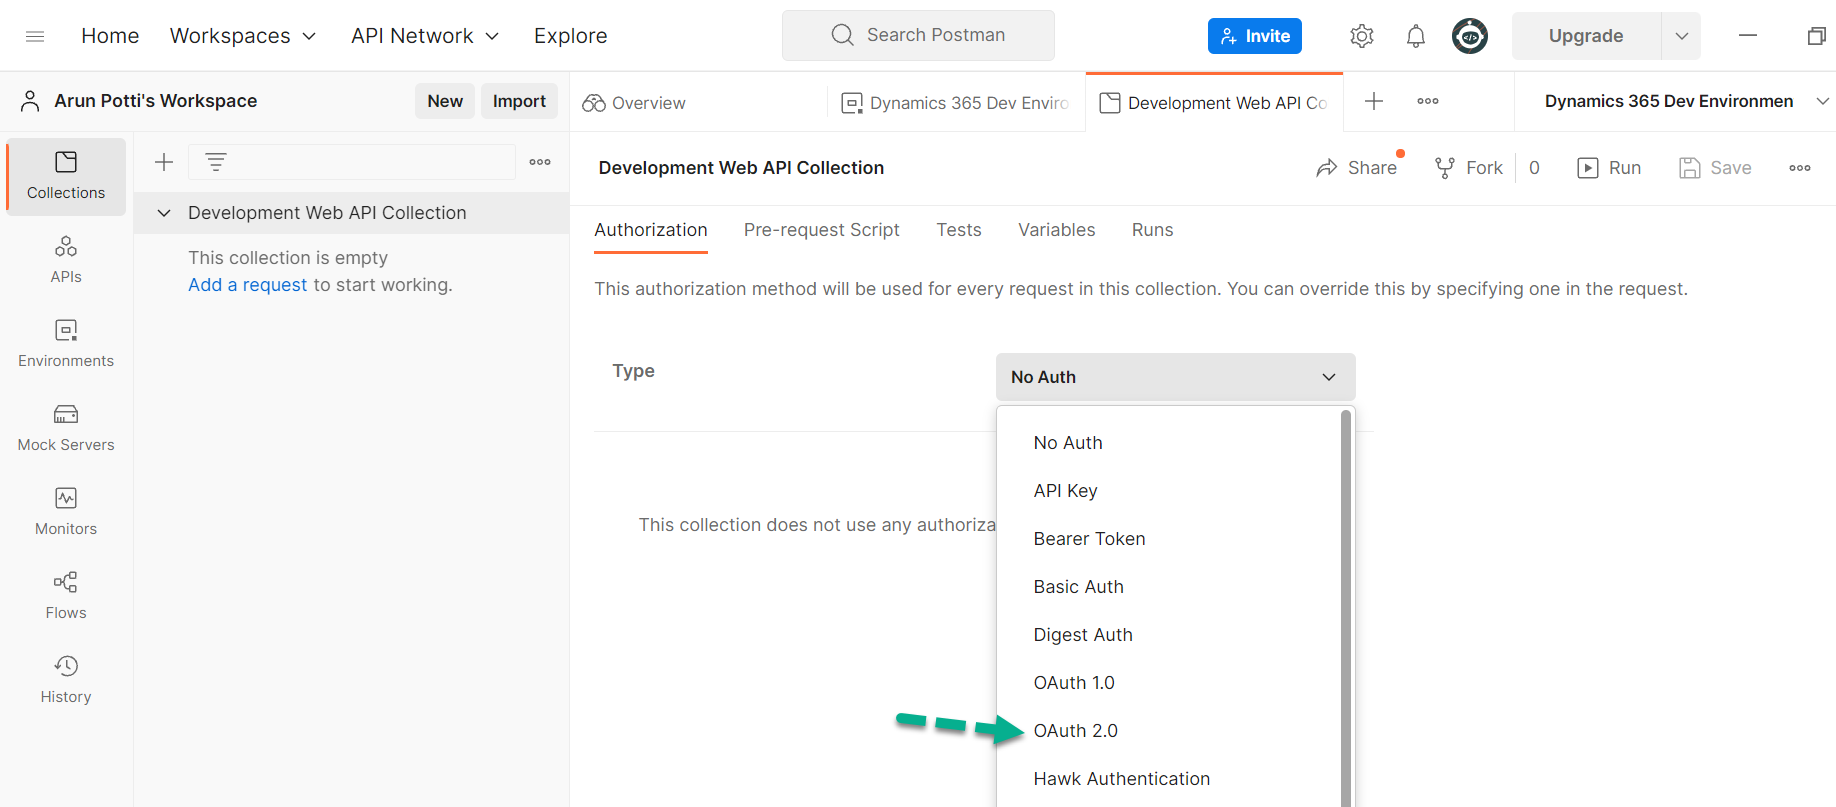Run the collection
Screen dimensions: 1836x807
click(x=1609, y=168)
